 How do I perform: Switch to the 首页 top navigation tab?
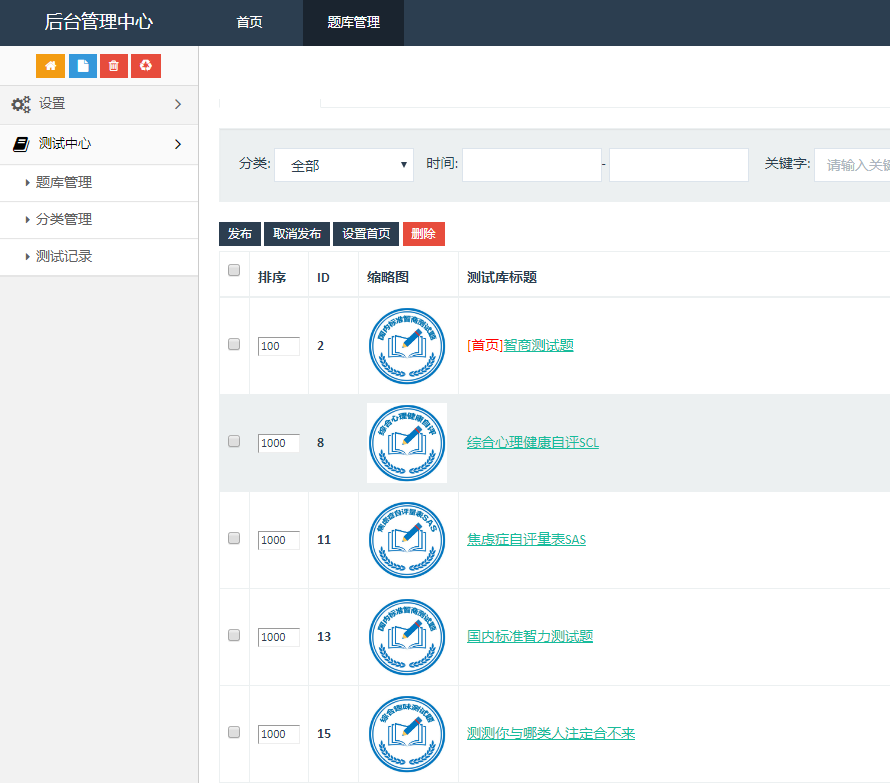[249, 23]
